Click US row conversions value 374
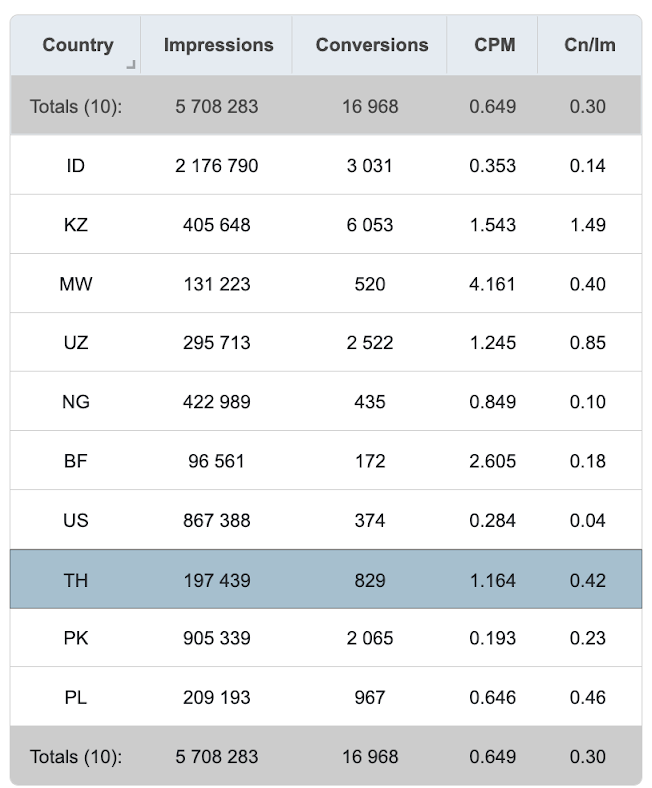The width and height of the screenshot is (652, 788). 370,520
